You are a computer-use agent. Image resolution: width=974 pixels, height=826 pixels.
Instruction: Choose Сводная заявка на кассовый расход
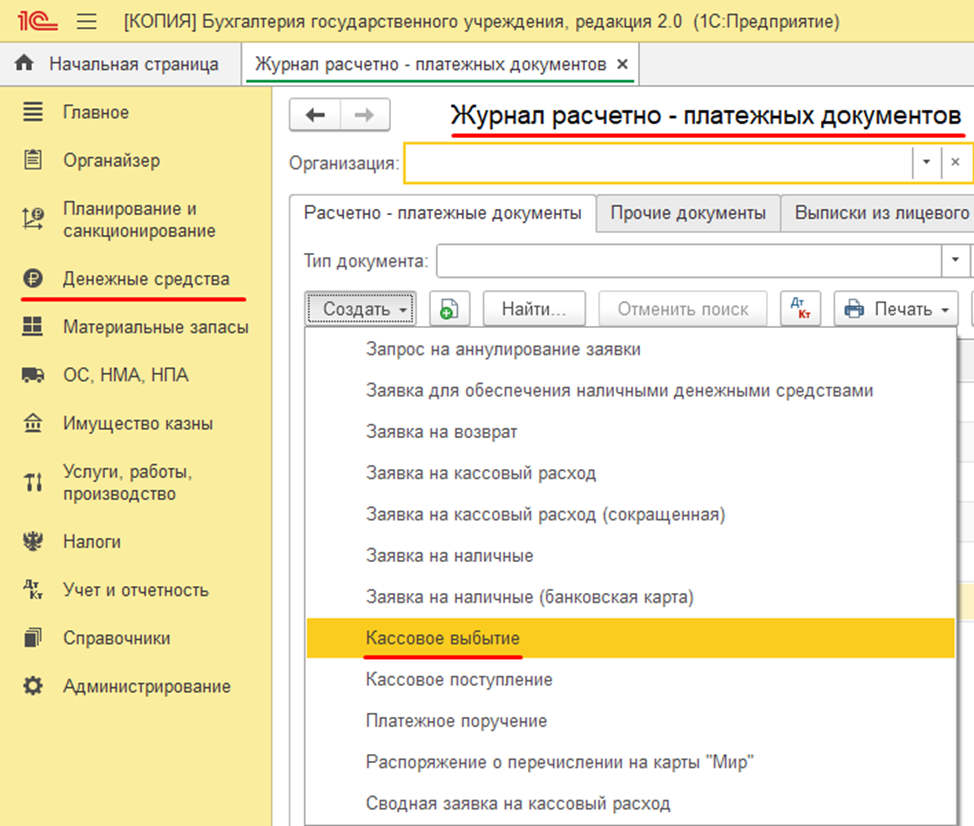[630, 803]
